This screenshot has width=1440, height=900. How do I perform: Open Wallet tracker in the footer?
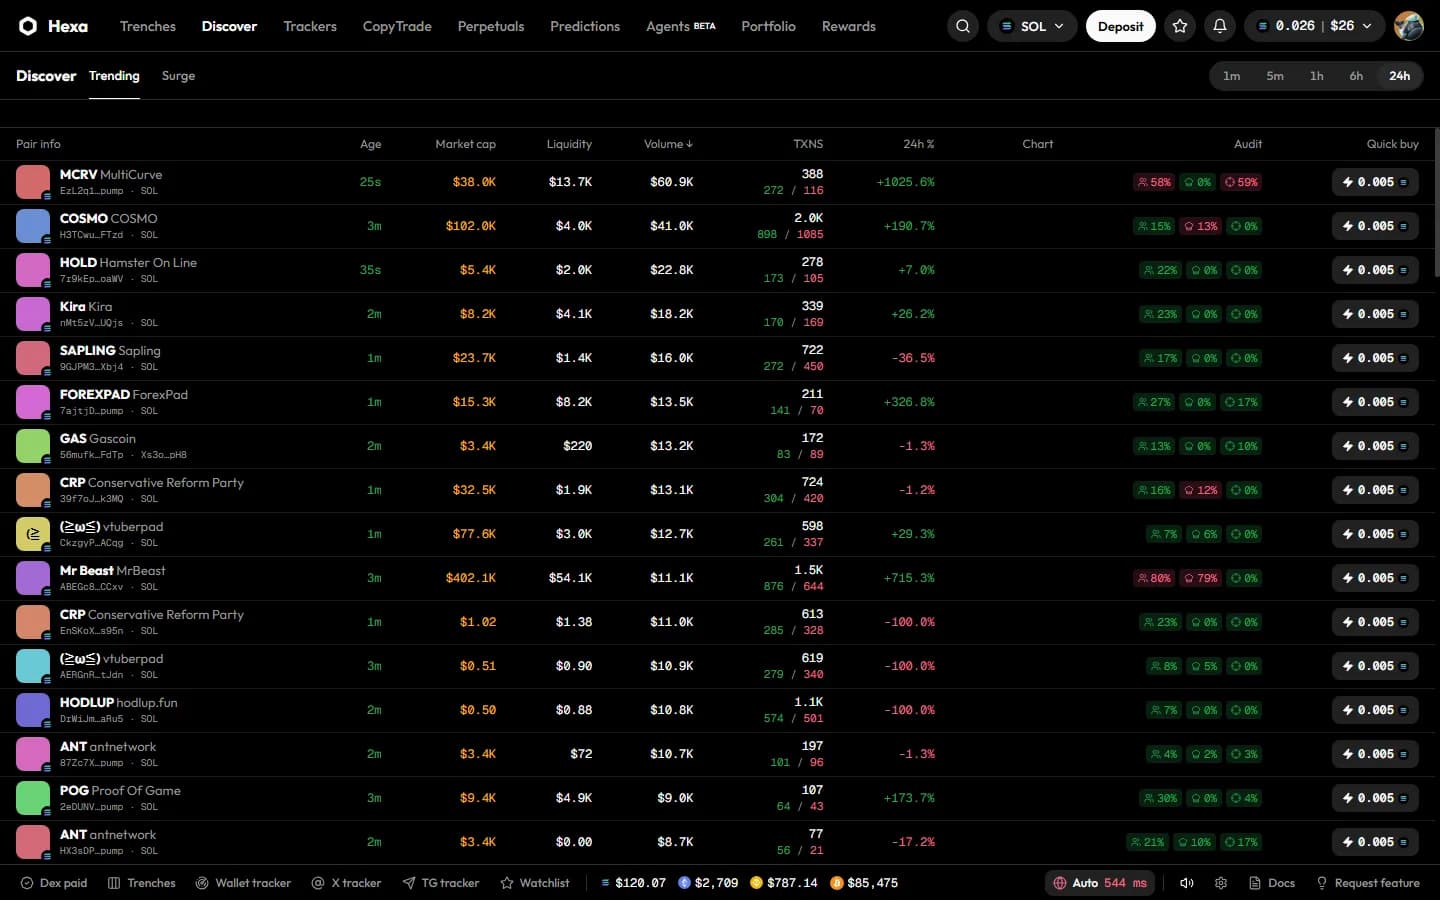click(x=243, y=883)
